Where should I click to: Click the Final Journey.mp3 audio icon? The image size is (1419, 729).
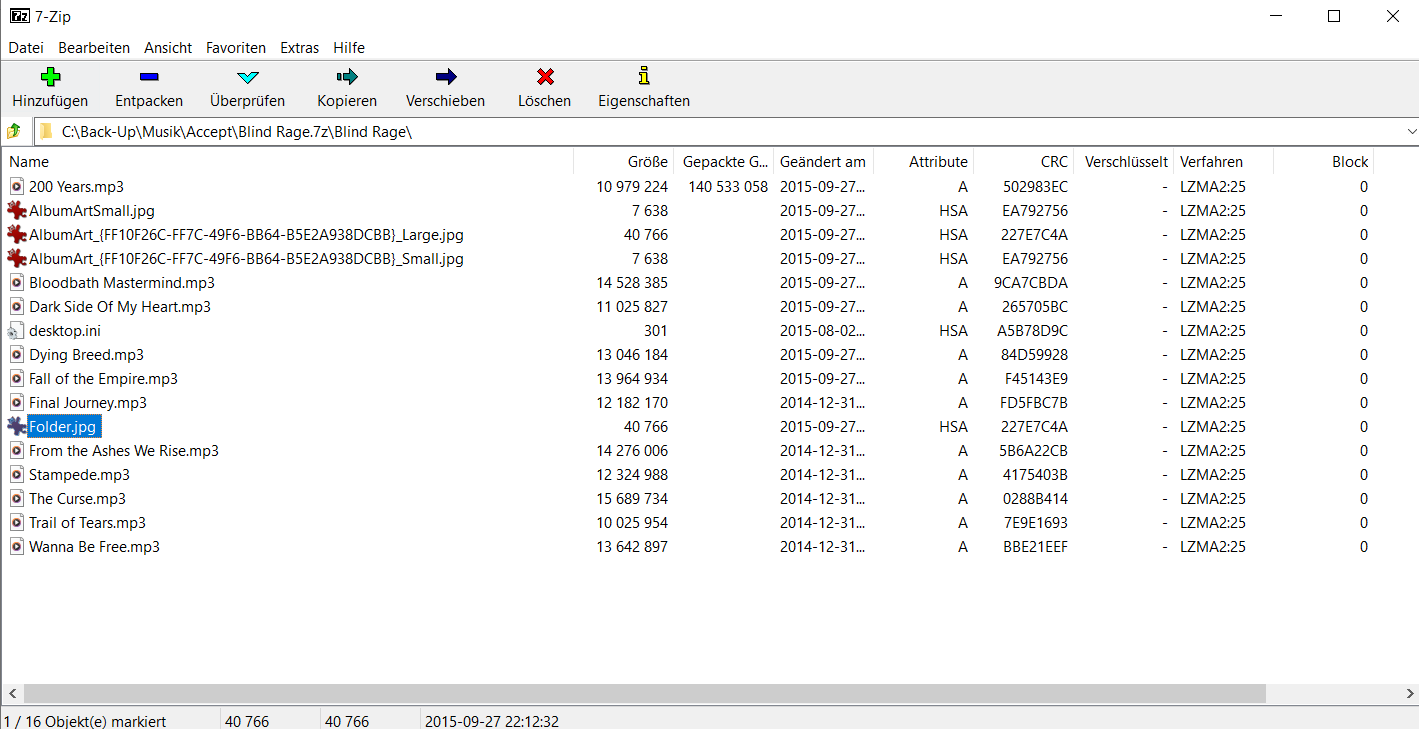click(x=17, y=403)
